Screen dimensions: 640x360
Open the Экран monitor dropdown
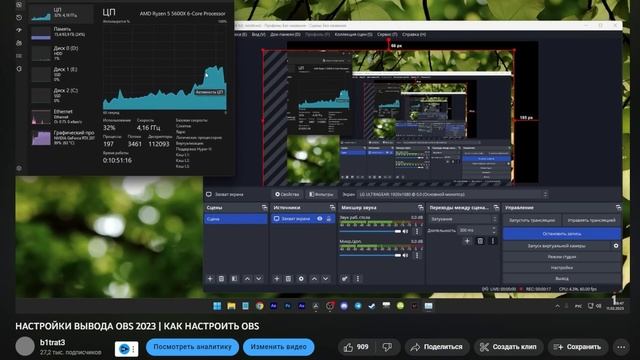453,194
